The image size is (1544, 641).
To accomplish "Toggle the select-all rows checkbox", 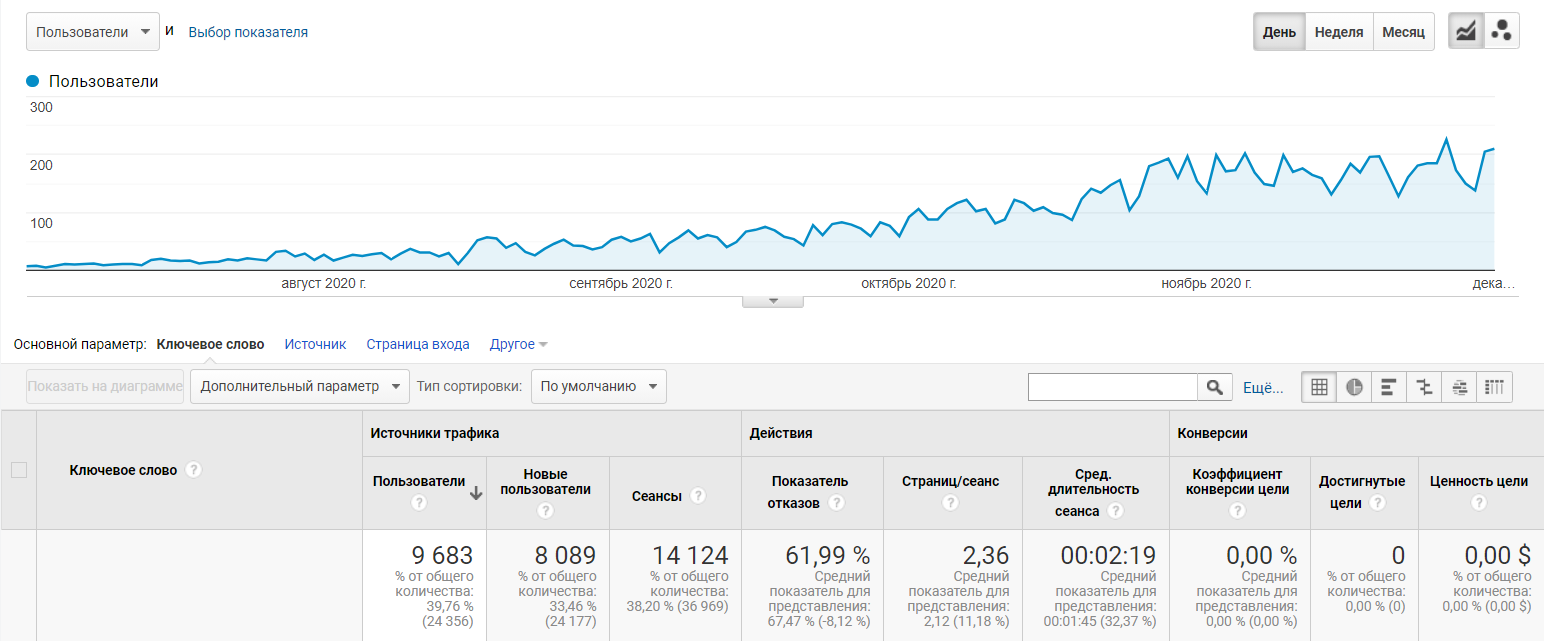I will (x=18, y=470).
